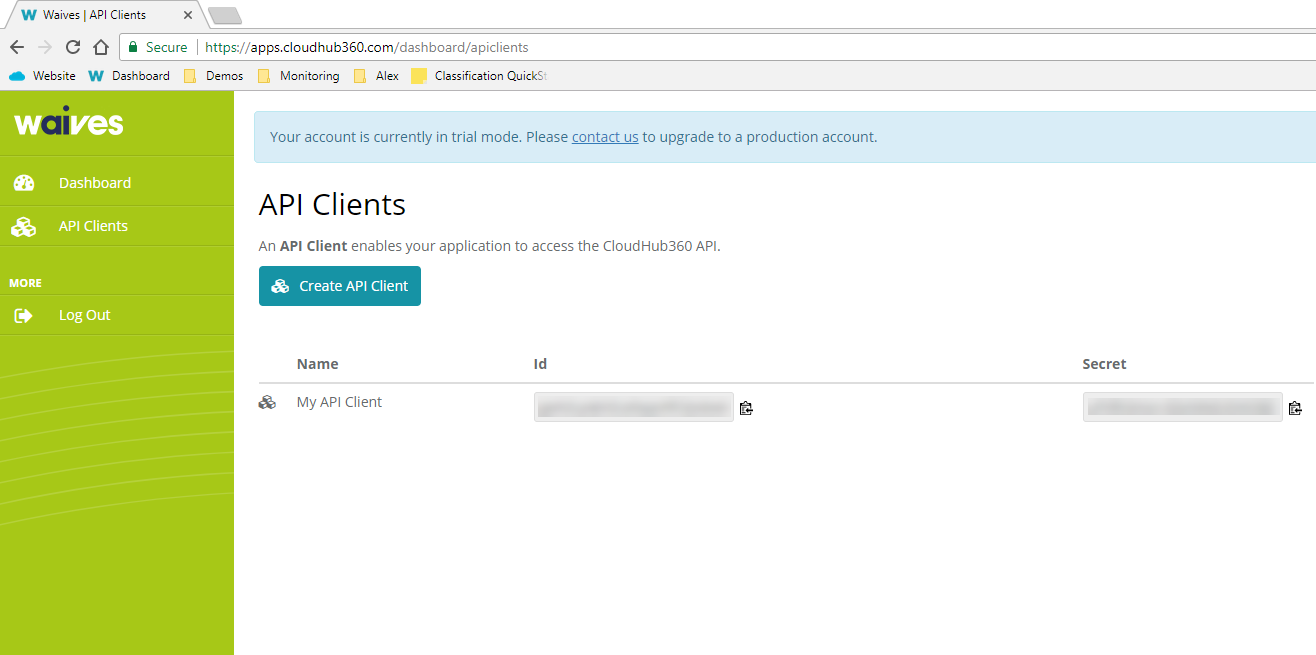Click the Create API Client button
The width and height of the screenshot is (1316, 655).
coord(340,286)
